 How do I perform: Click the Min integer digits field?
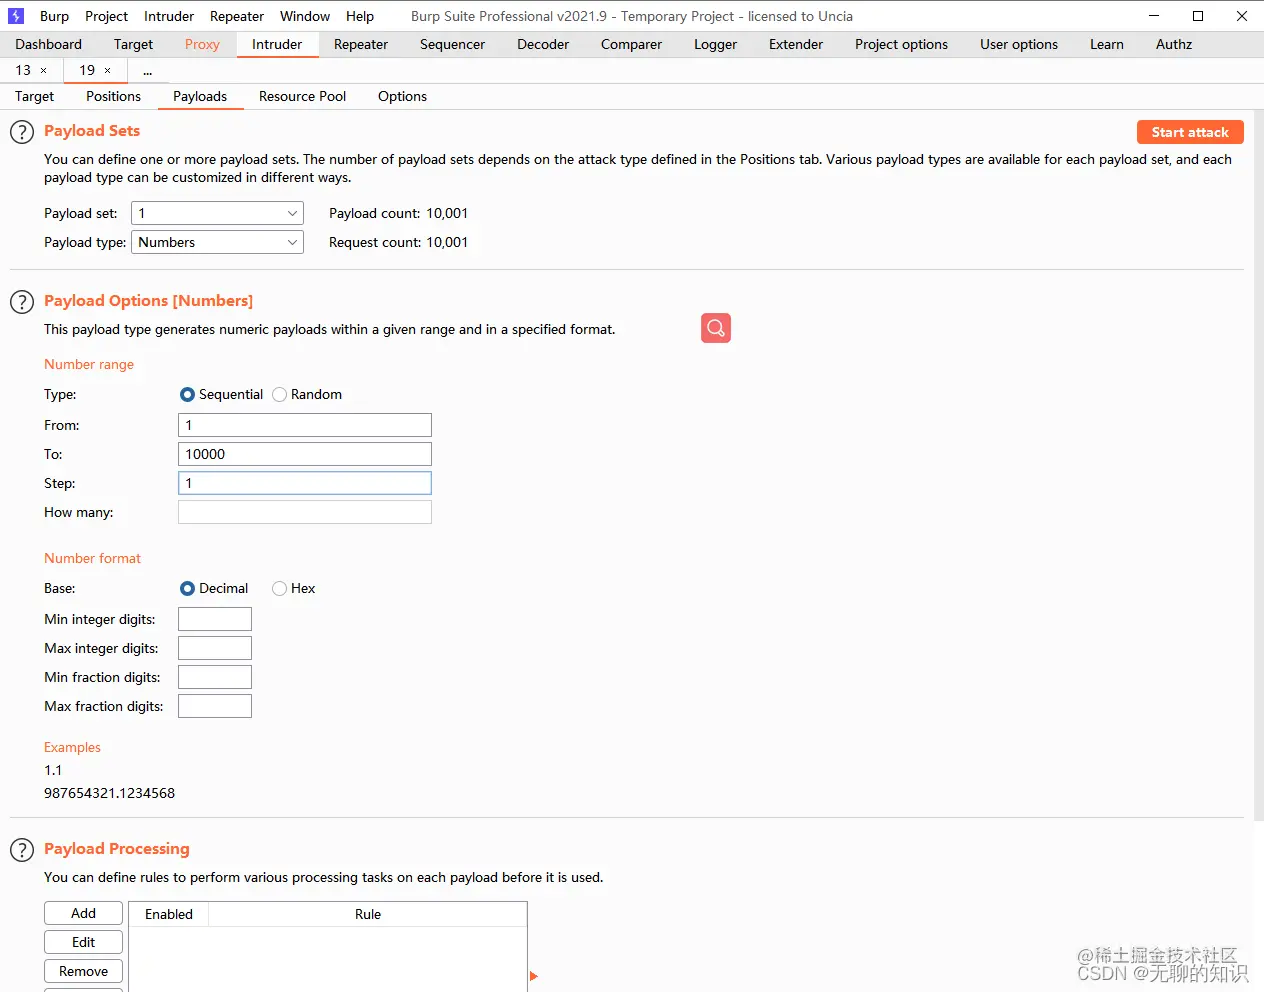215,619
